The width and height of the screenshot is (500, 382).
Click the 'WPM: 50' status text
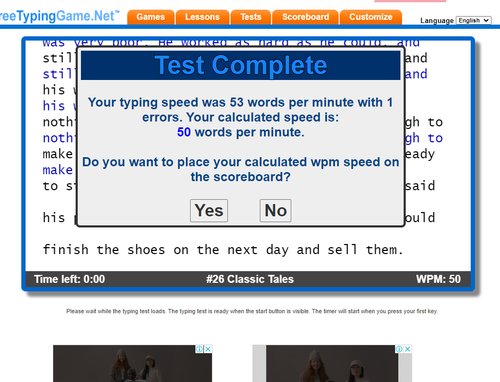tap(438, 279)
